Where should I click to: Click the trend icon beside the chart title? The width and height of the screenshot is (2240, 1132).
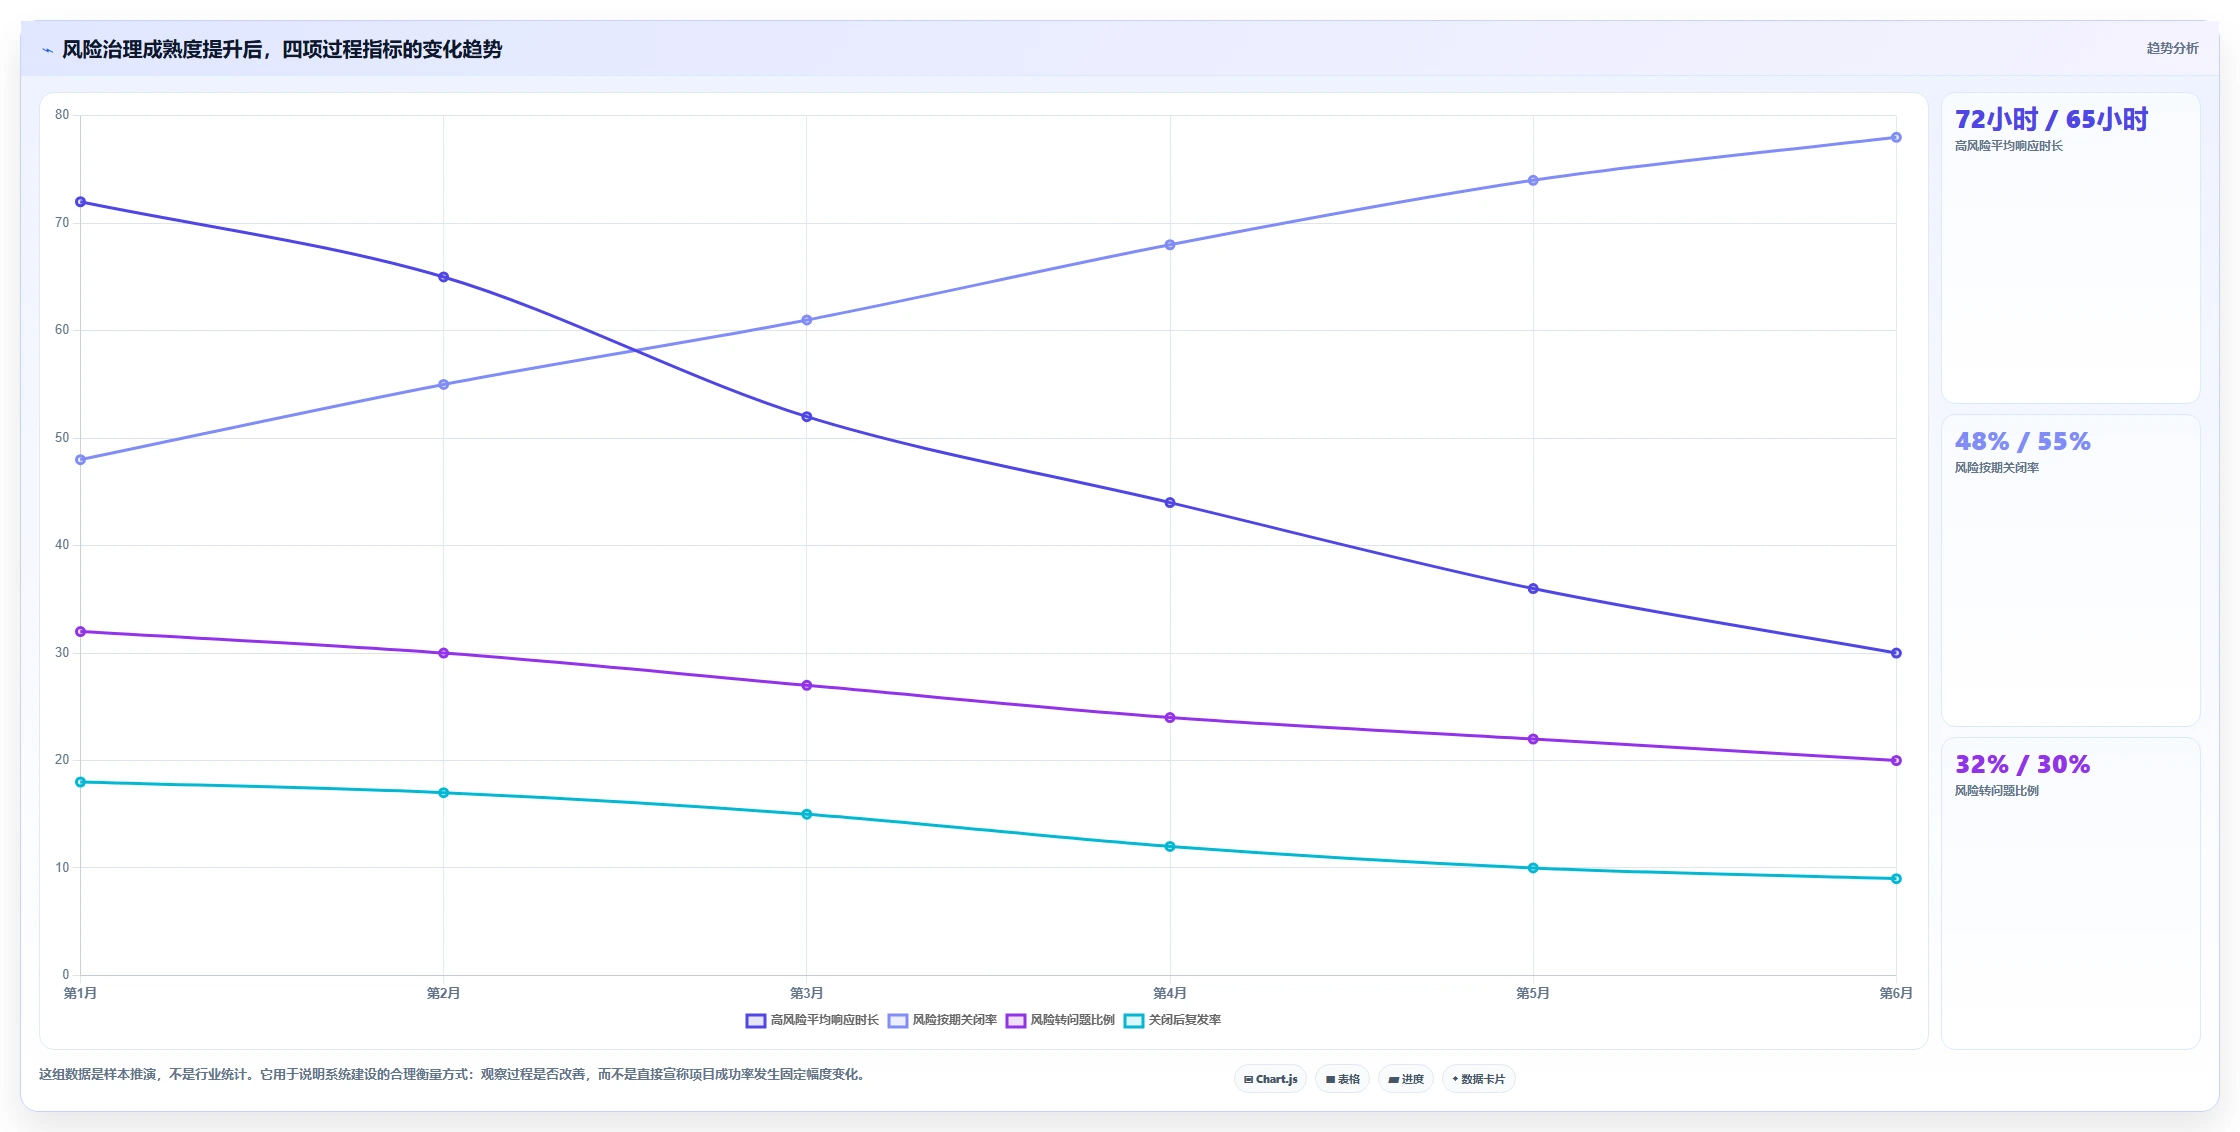[47, 50]
